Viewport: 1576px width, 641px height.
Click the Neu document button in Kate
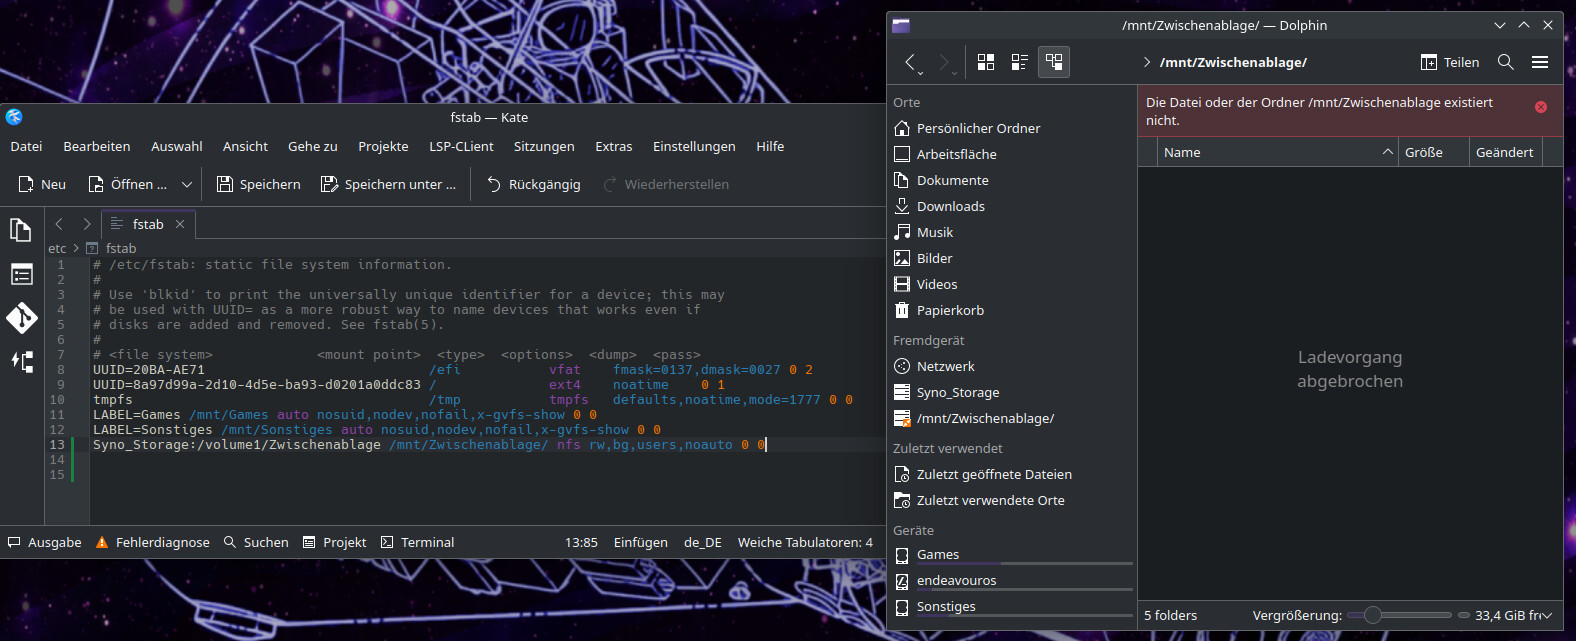[42, 184]
